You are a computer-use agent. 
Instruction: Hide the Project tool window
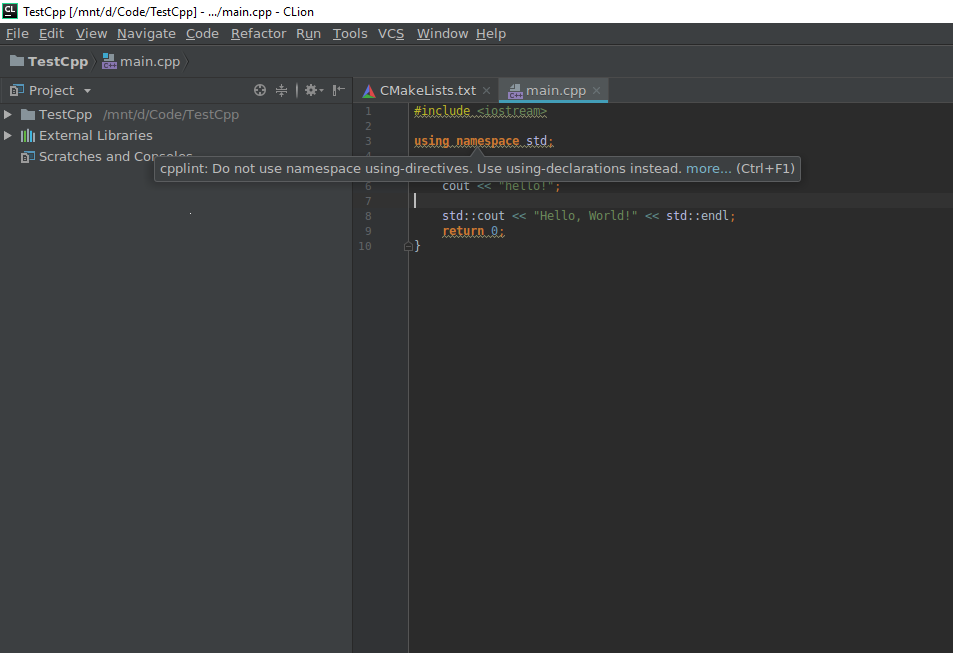click(x=339, y=90)
